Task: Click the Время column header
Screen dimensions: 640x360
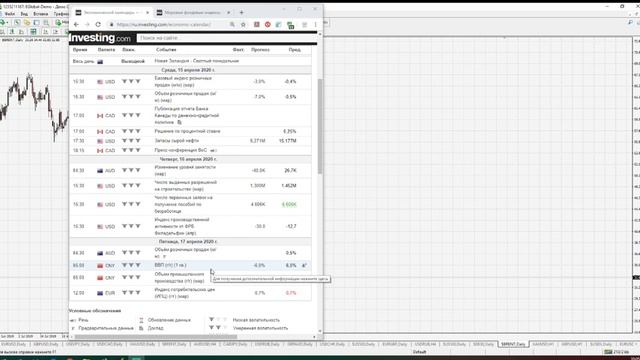Action: click(80, 49)
